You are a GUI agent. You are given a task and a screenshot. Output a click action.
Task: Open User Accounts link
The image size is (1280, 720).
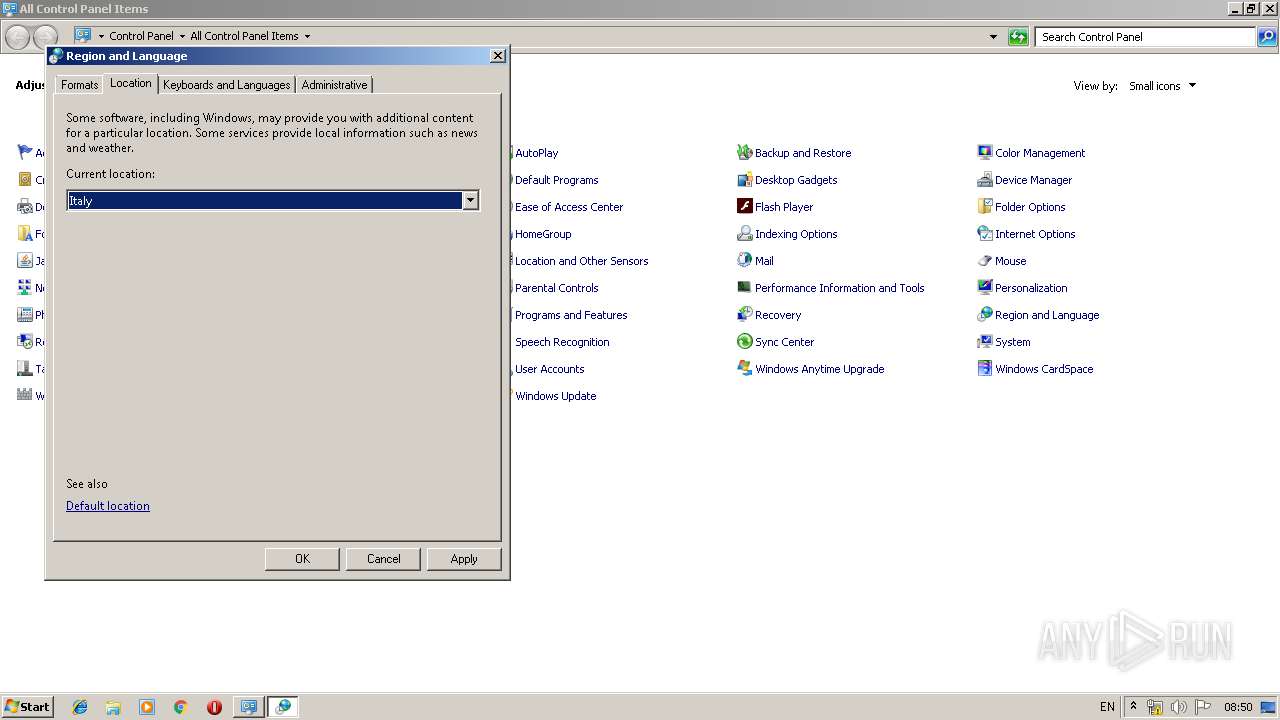[549, 369]
